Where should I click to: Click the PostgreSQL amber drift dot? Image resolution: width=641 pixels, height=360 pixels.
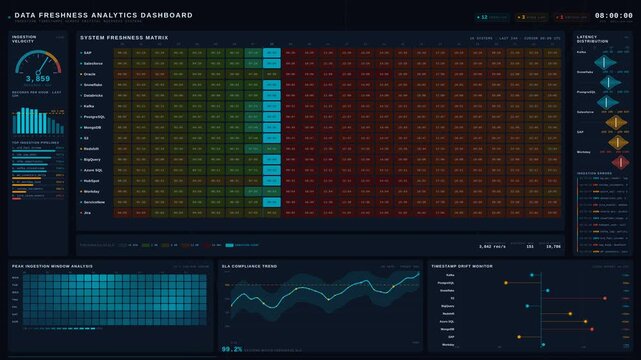coord(506,283)
